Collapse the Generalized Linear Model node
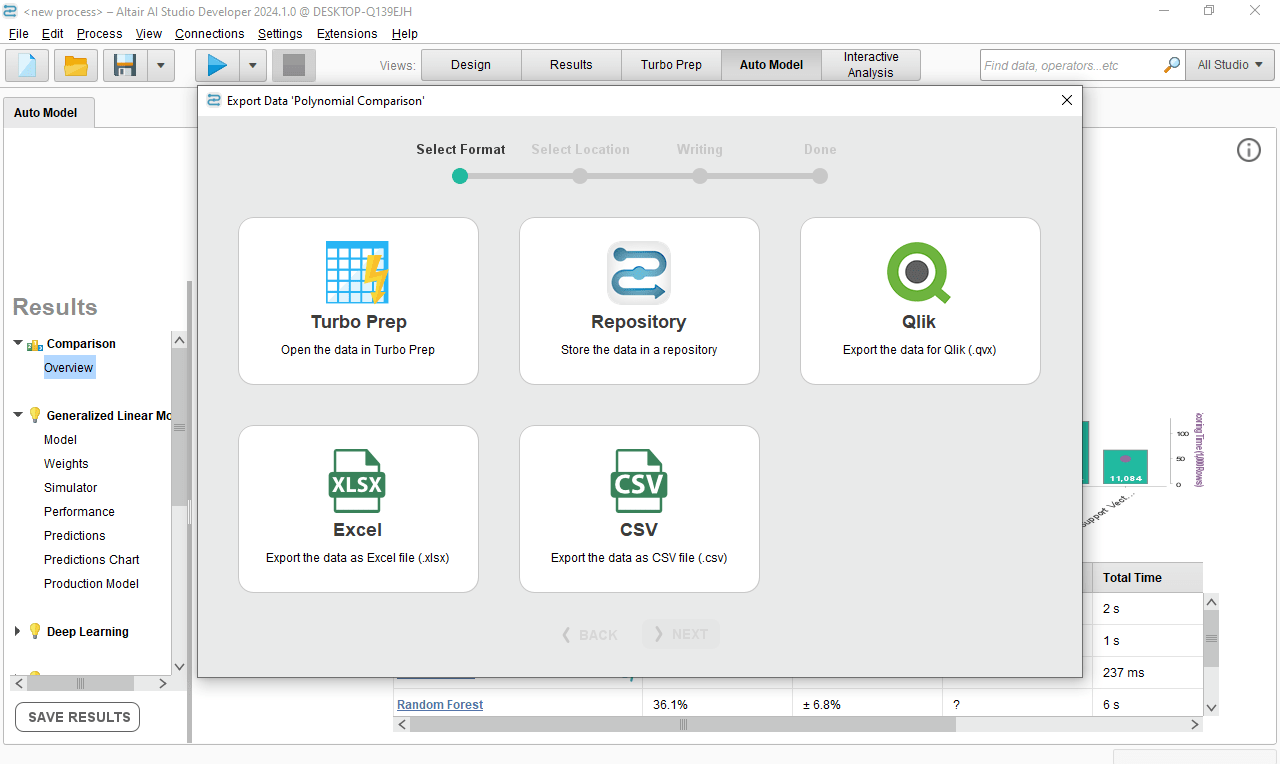The image size is (1280, 764). click(x=18, y=415)
